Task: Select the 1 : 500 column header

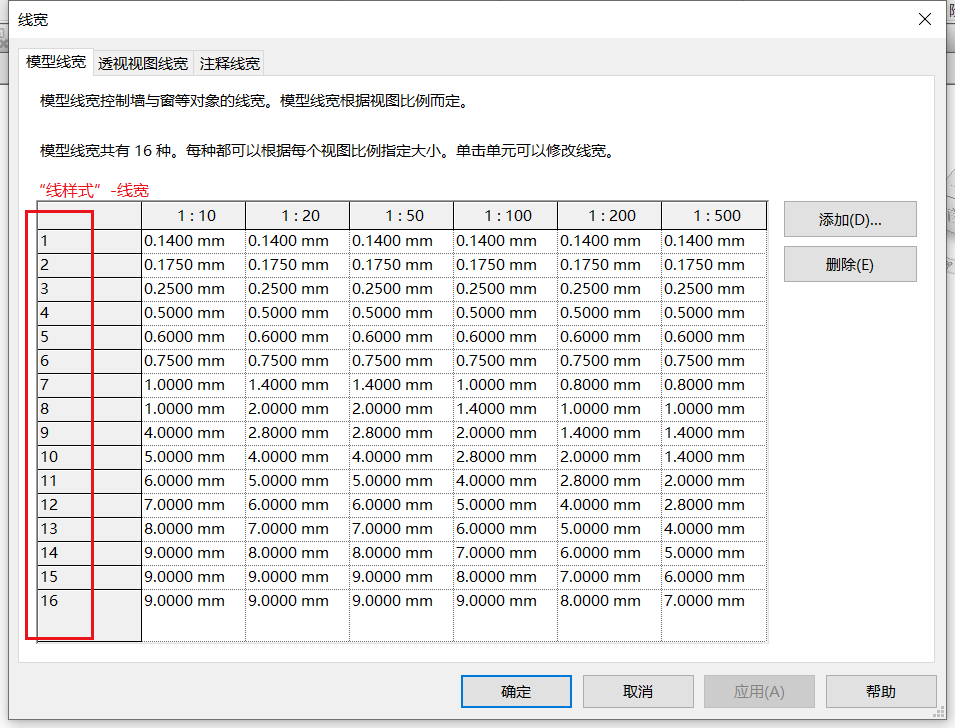Action: pos(714,216)
